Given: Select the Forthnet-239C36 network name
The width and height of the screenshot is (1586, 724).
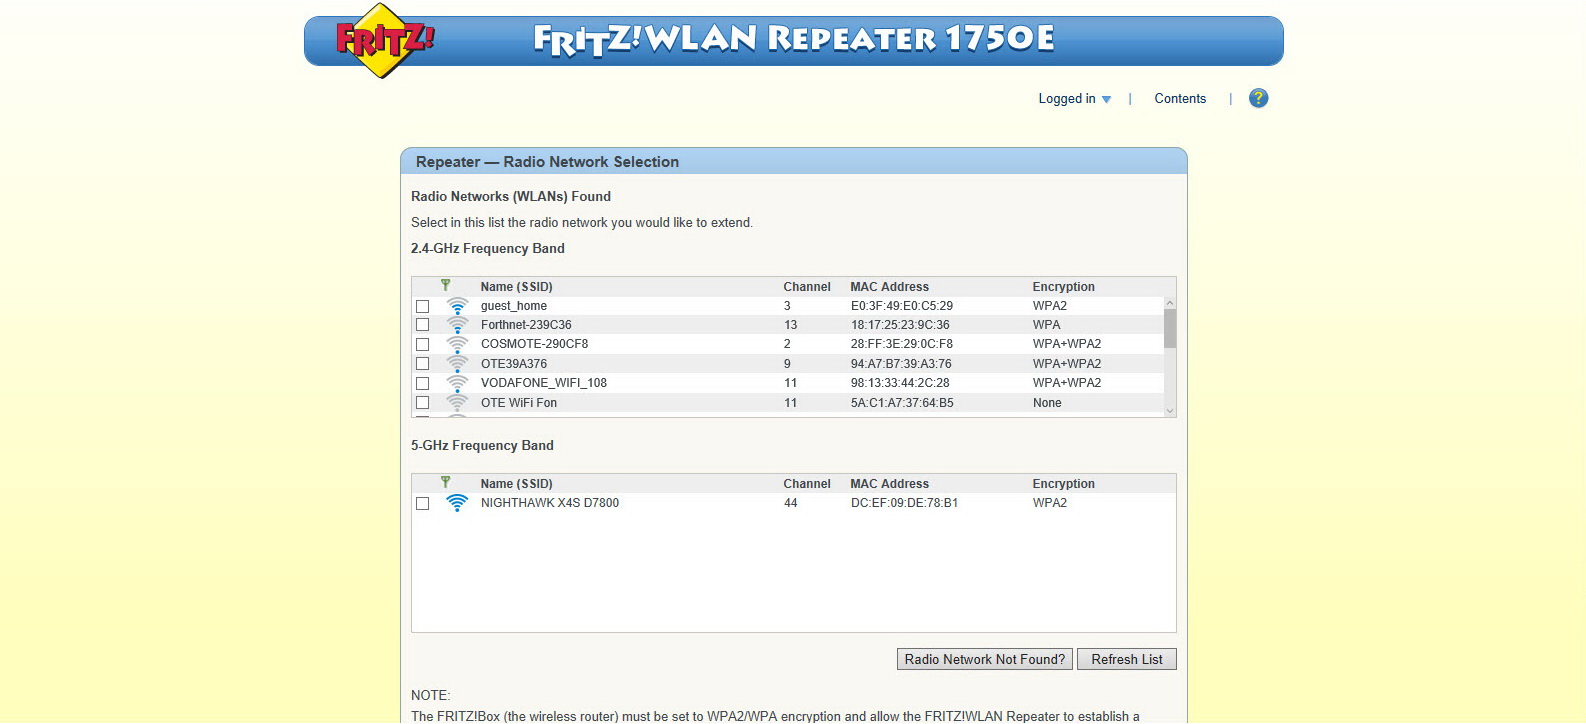Looking at the screenshot, I should (526, 325).
